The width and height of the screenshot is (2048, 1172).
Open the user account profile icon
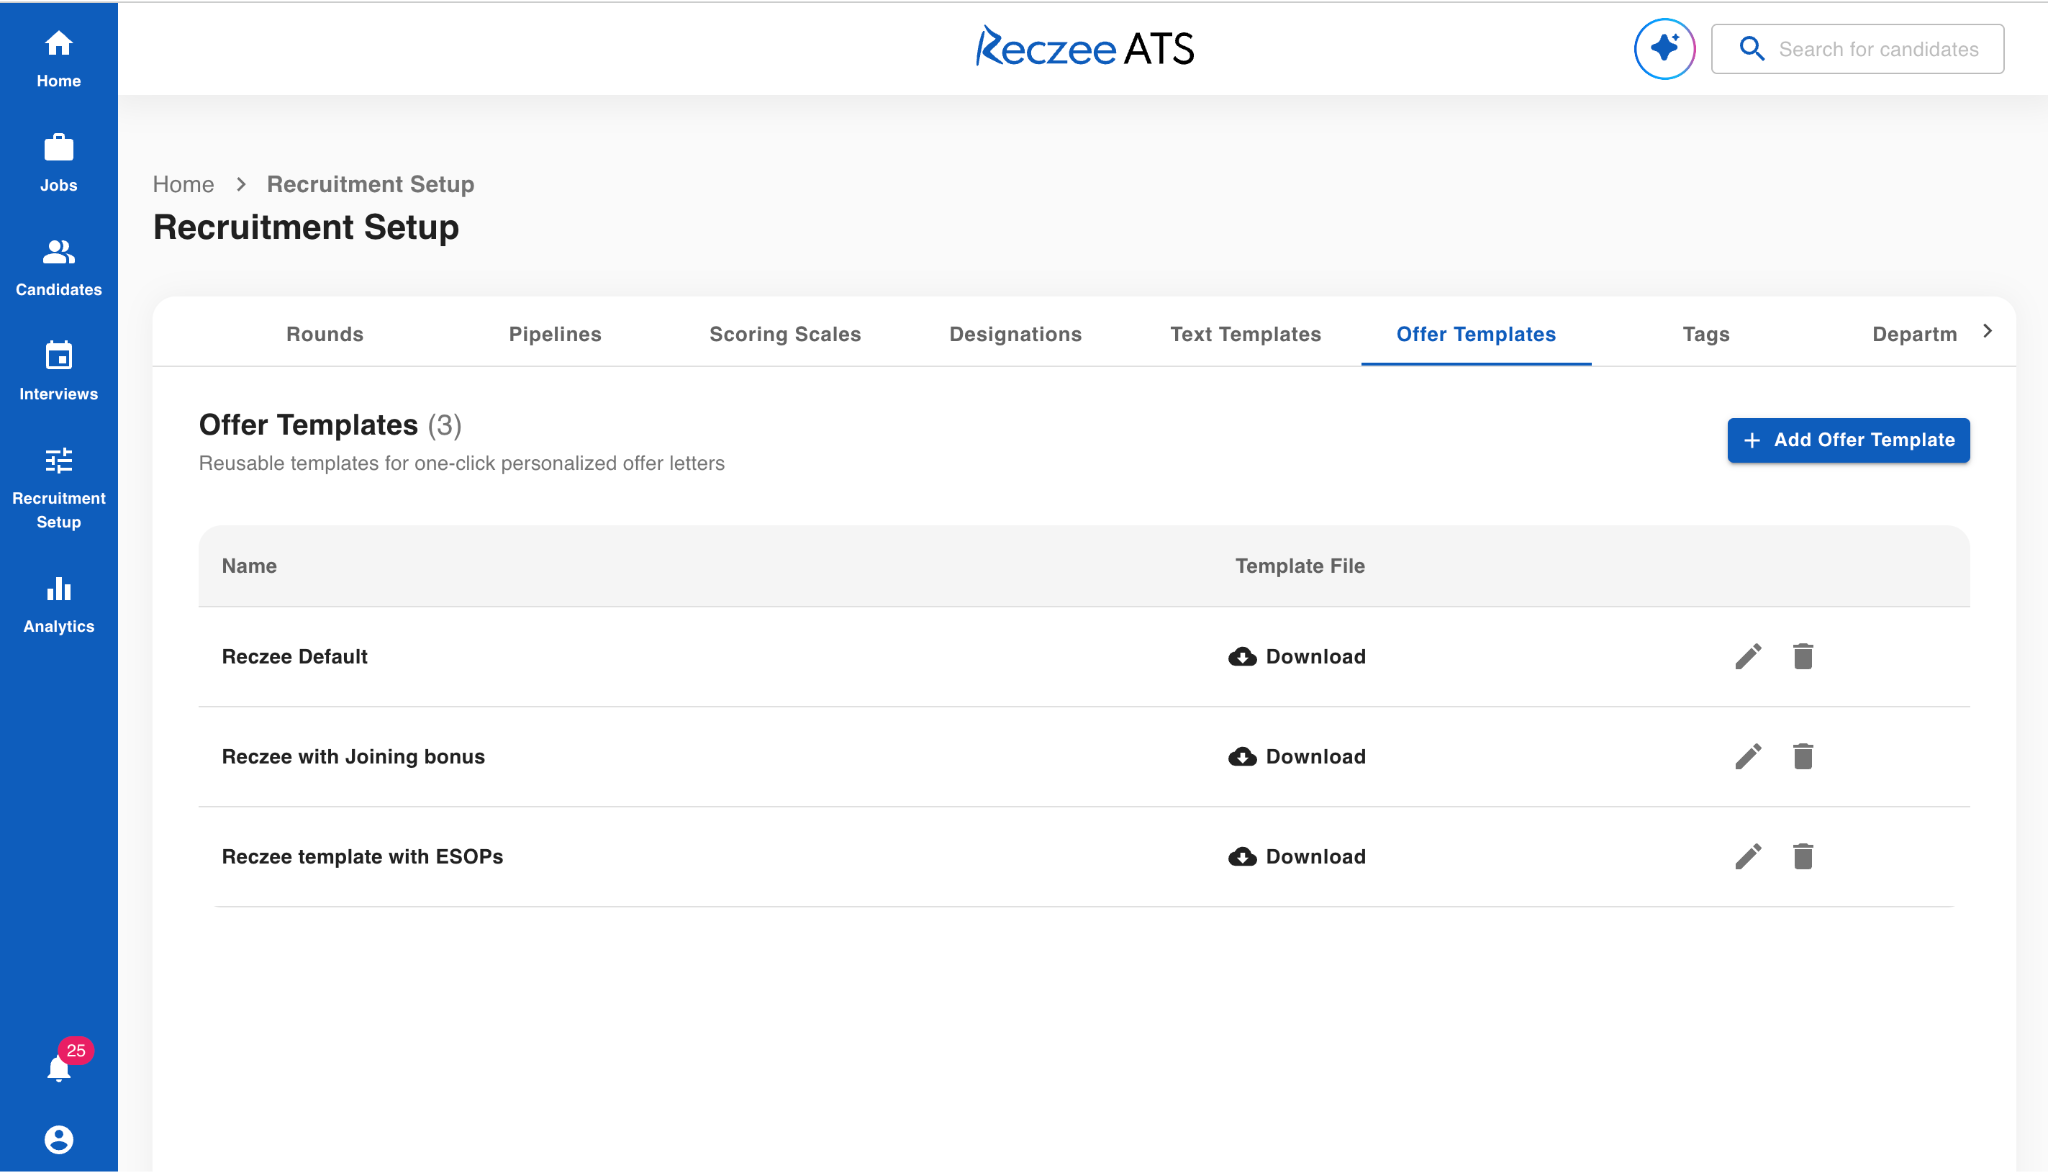click(x=59, y=1139)
